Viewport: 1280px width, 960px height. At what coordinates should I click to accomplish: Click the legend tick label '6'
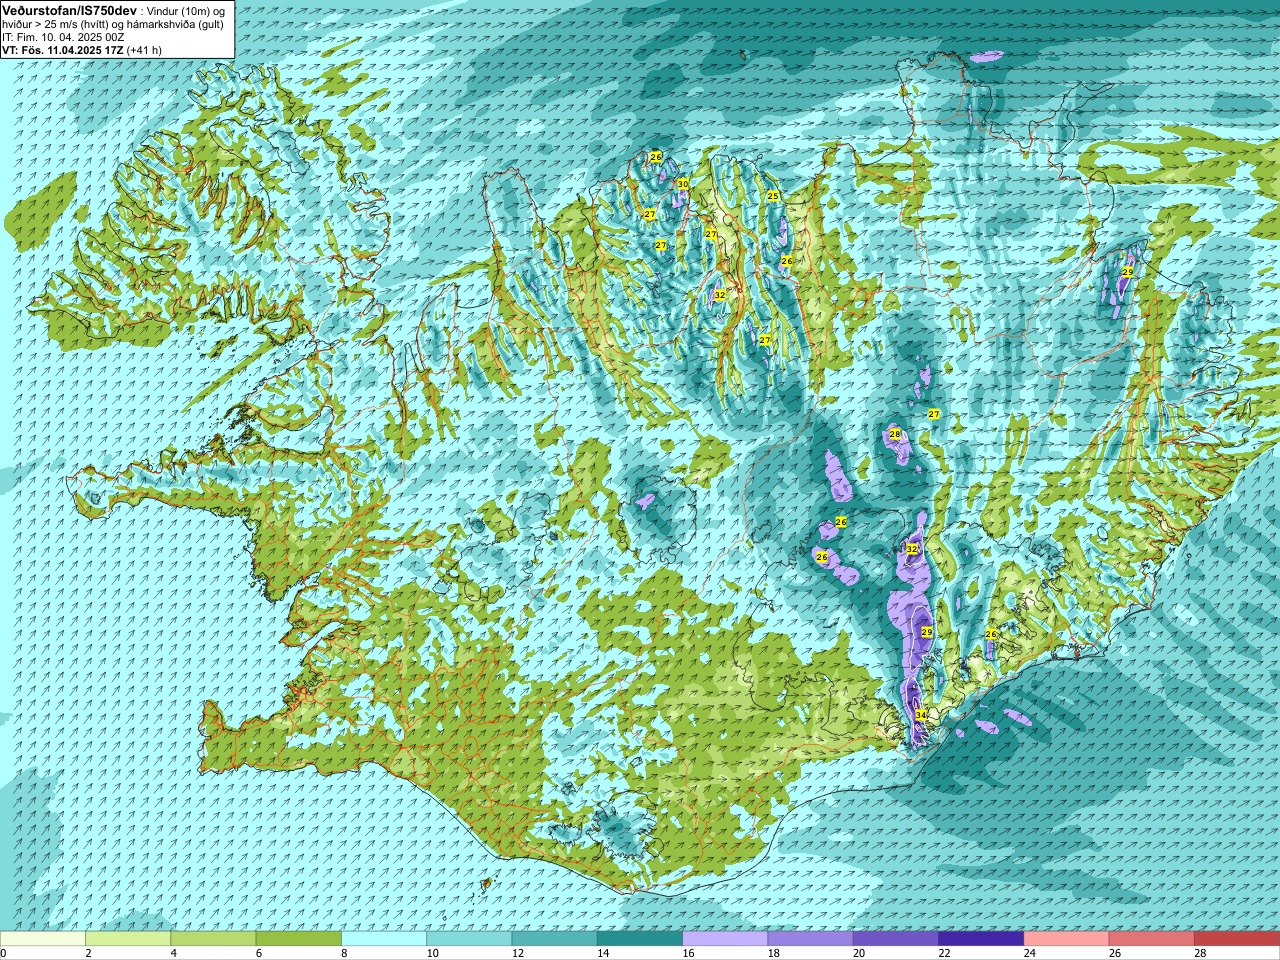coord(258,953)
